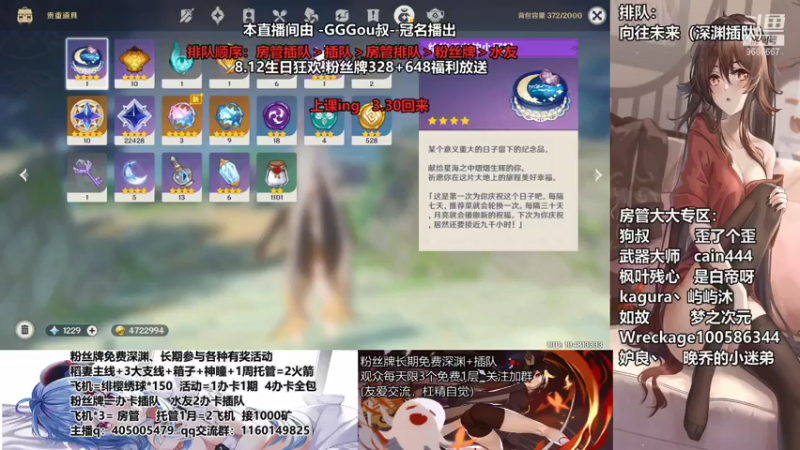Screen dimensions: 800x450
Task: Select the golden lantern item with count 10
Action: click(134, 64)
